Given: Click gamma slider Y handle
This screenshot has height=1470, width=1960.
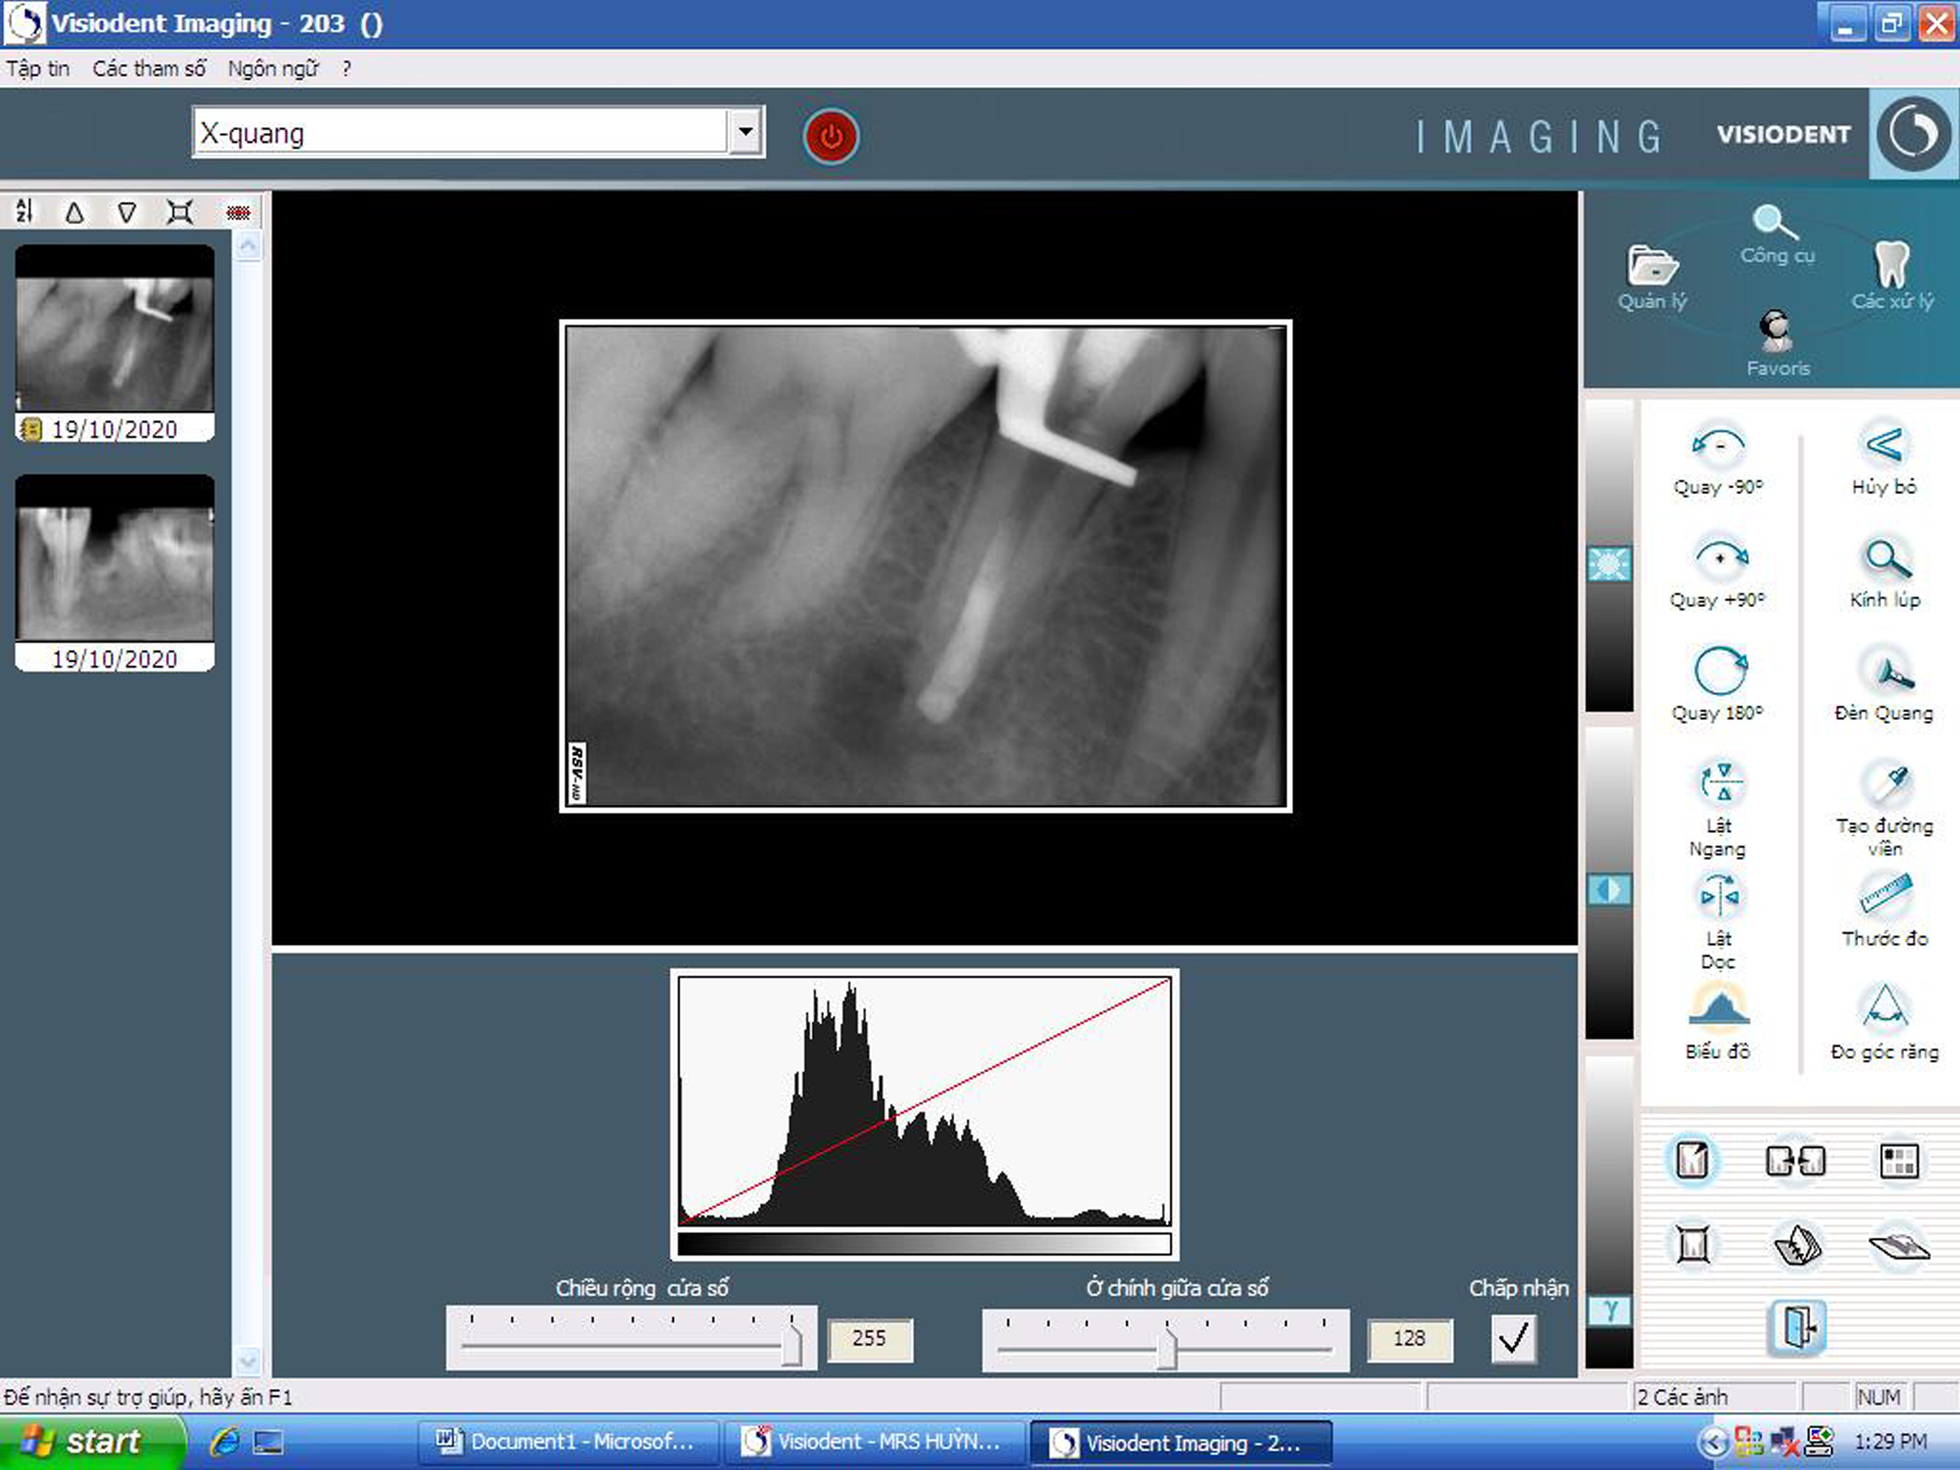Looking at the screenshot, I should point(1609,1310).
